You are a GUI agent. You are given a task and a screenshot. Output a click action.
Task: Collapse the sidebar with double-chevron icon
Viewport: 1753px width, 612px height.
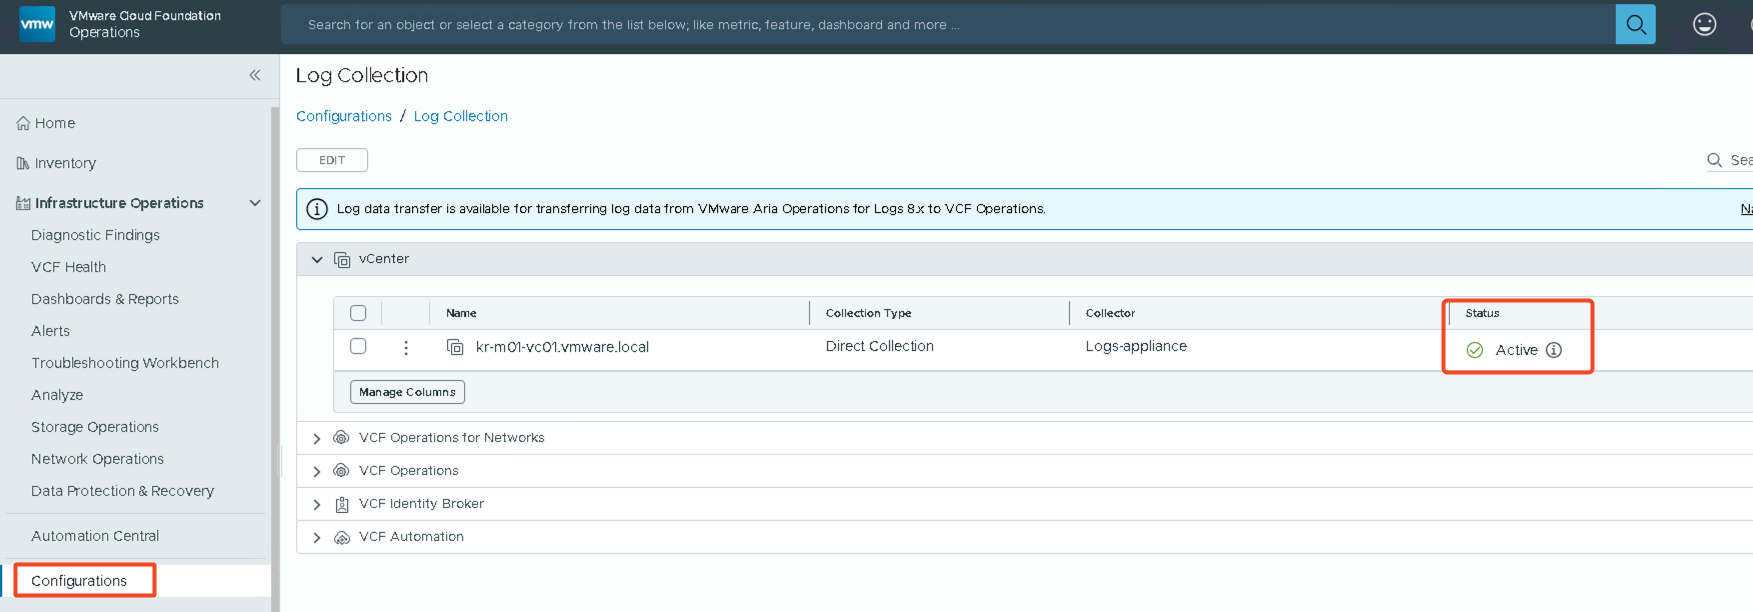pos(255,75)
